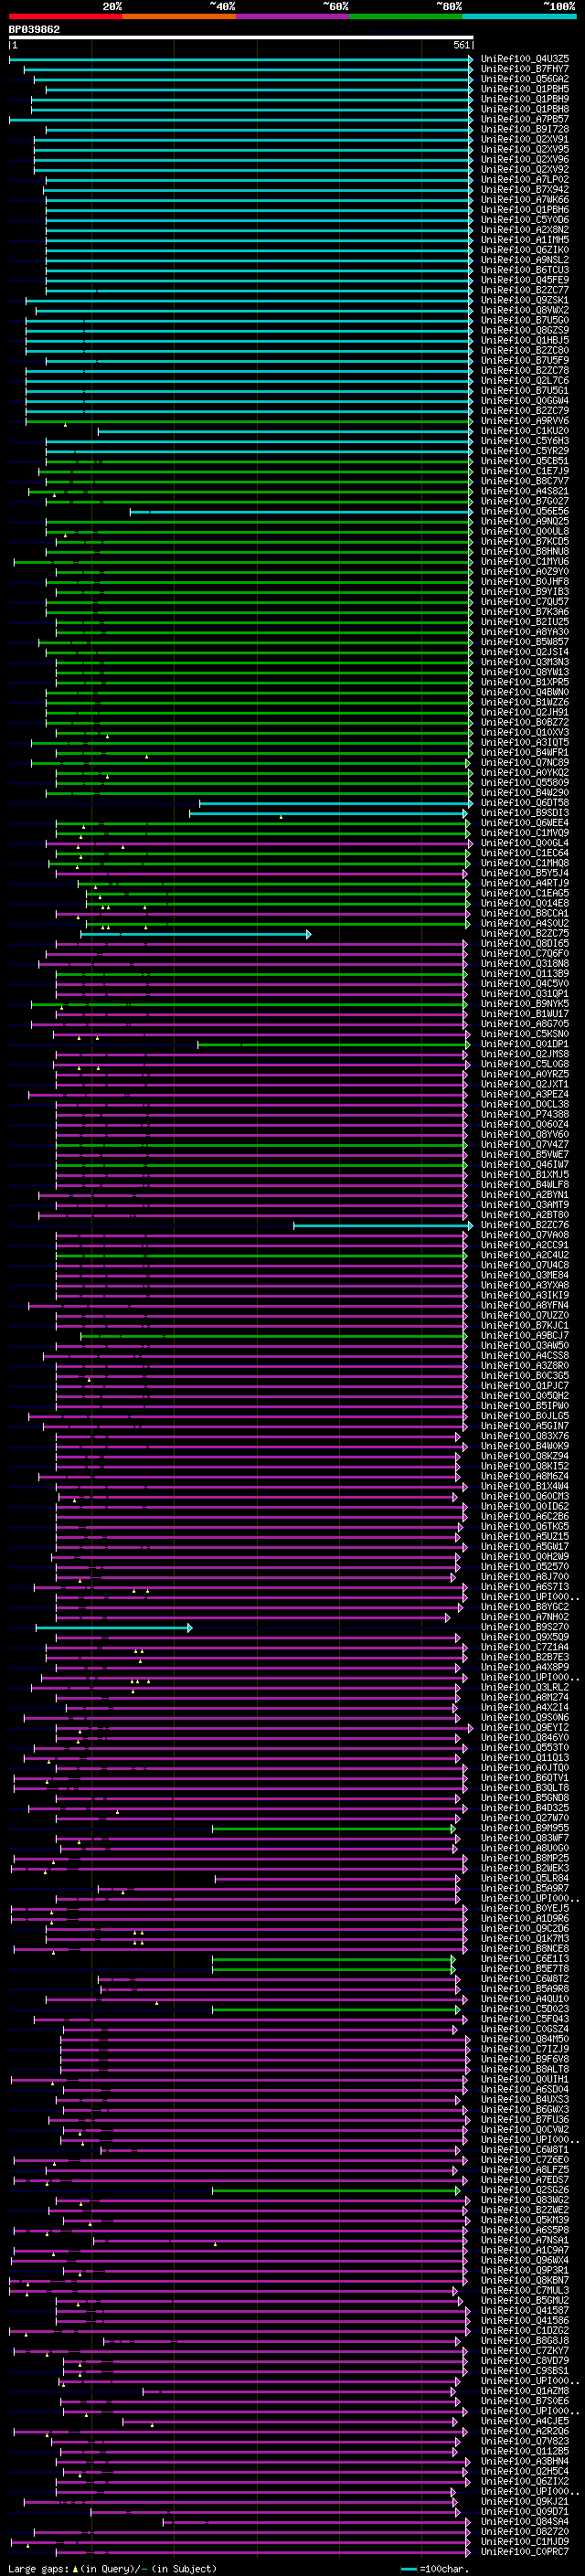Select hit label UniRef100_Q56E56

click(x=525, y=511)
